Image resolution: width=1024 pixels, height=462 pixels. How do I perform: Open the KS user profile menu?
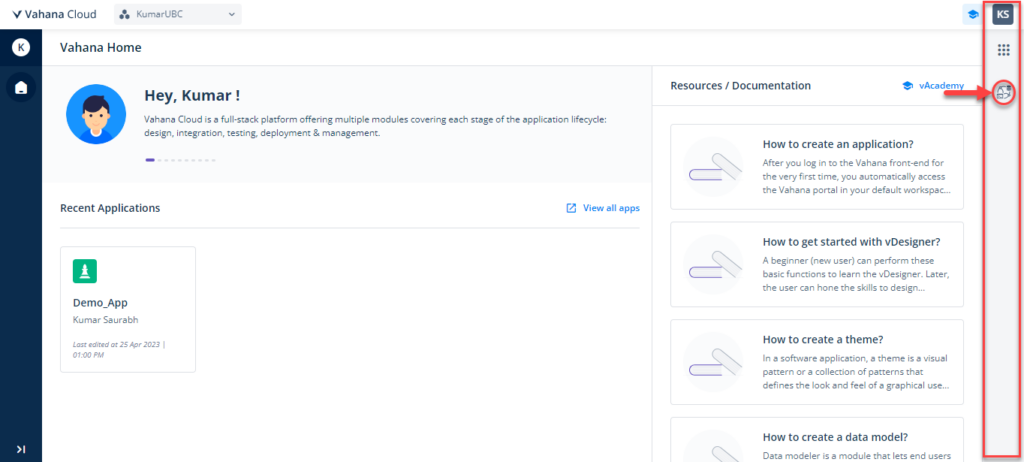pyautogui.click(x=1002, y=14)
